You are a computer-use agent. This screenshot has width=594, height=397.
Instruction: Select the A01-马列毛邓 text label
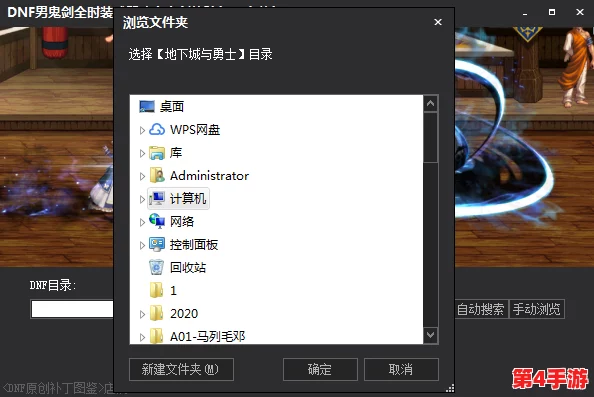pos(207,336)
